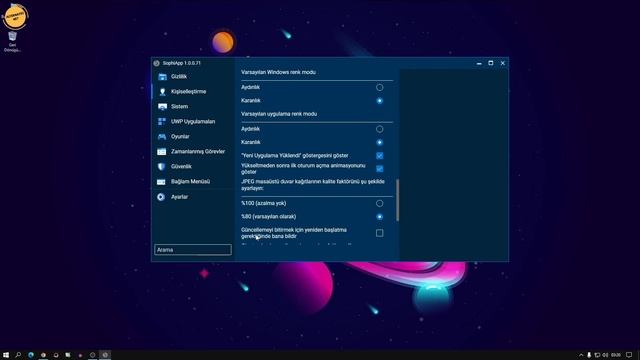Switch to Kişiselleştirme label
Image resolution: width=640 pixels, height=360 pixels.
(x=189, y=92)
